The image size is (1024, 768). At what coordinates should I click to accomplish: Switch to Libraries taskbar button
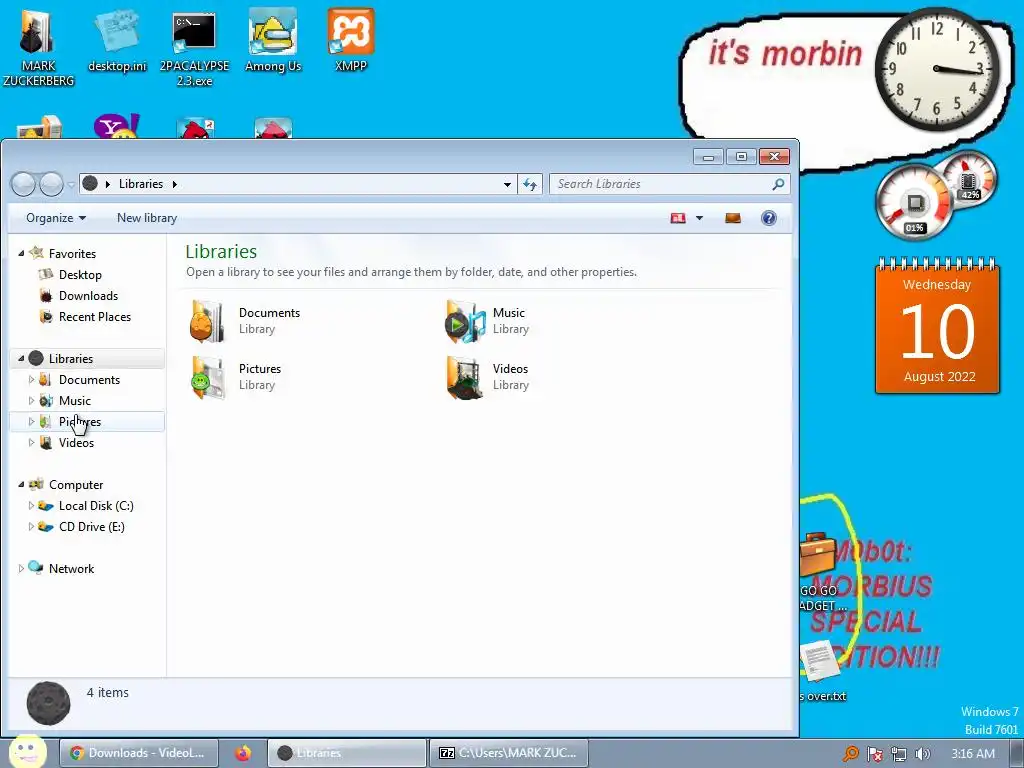[x=347, y=753]
